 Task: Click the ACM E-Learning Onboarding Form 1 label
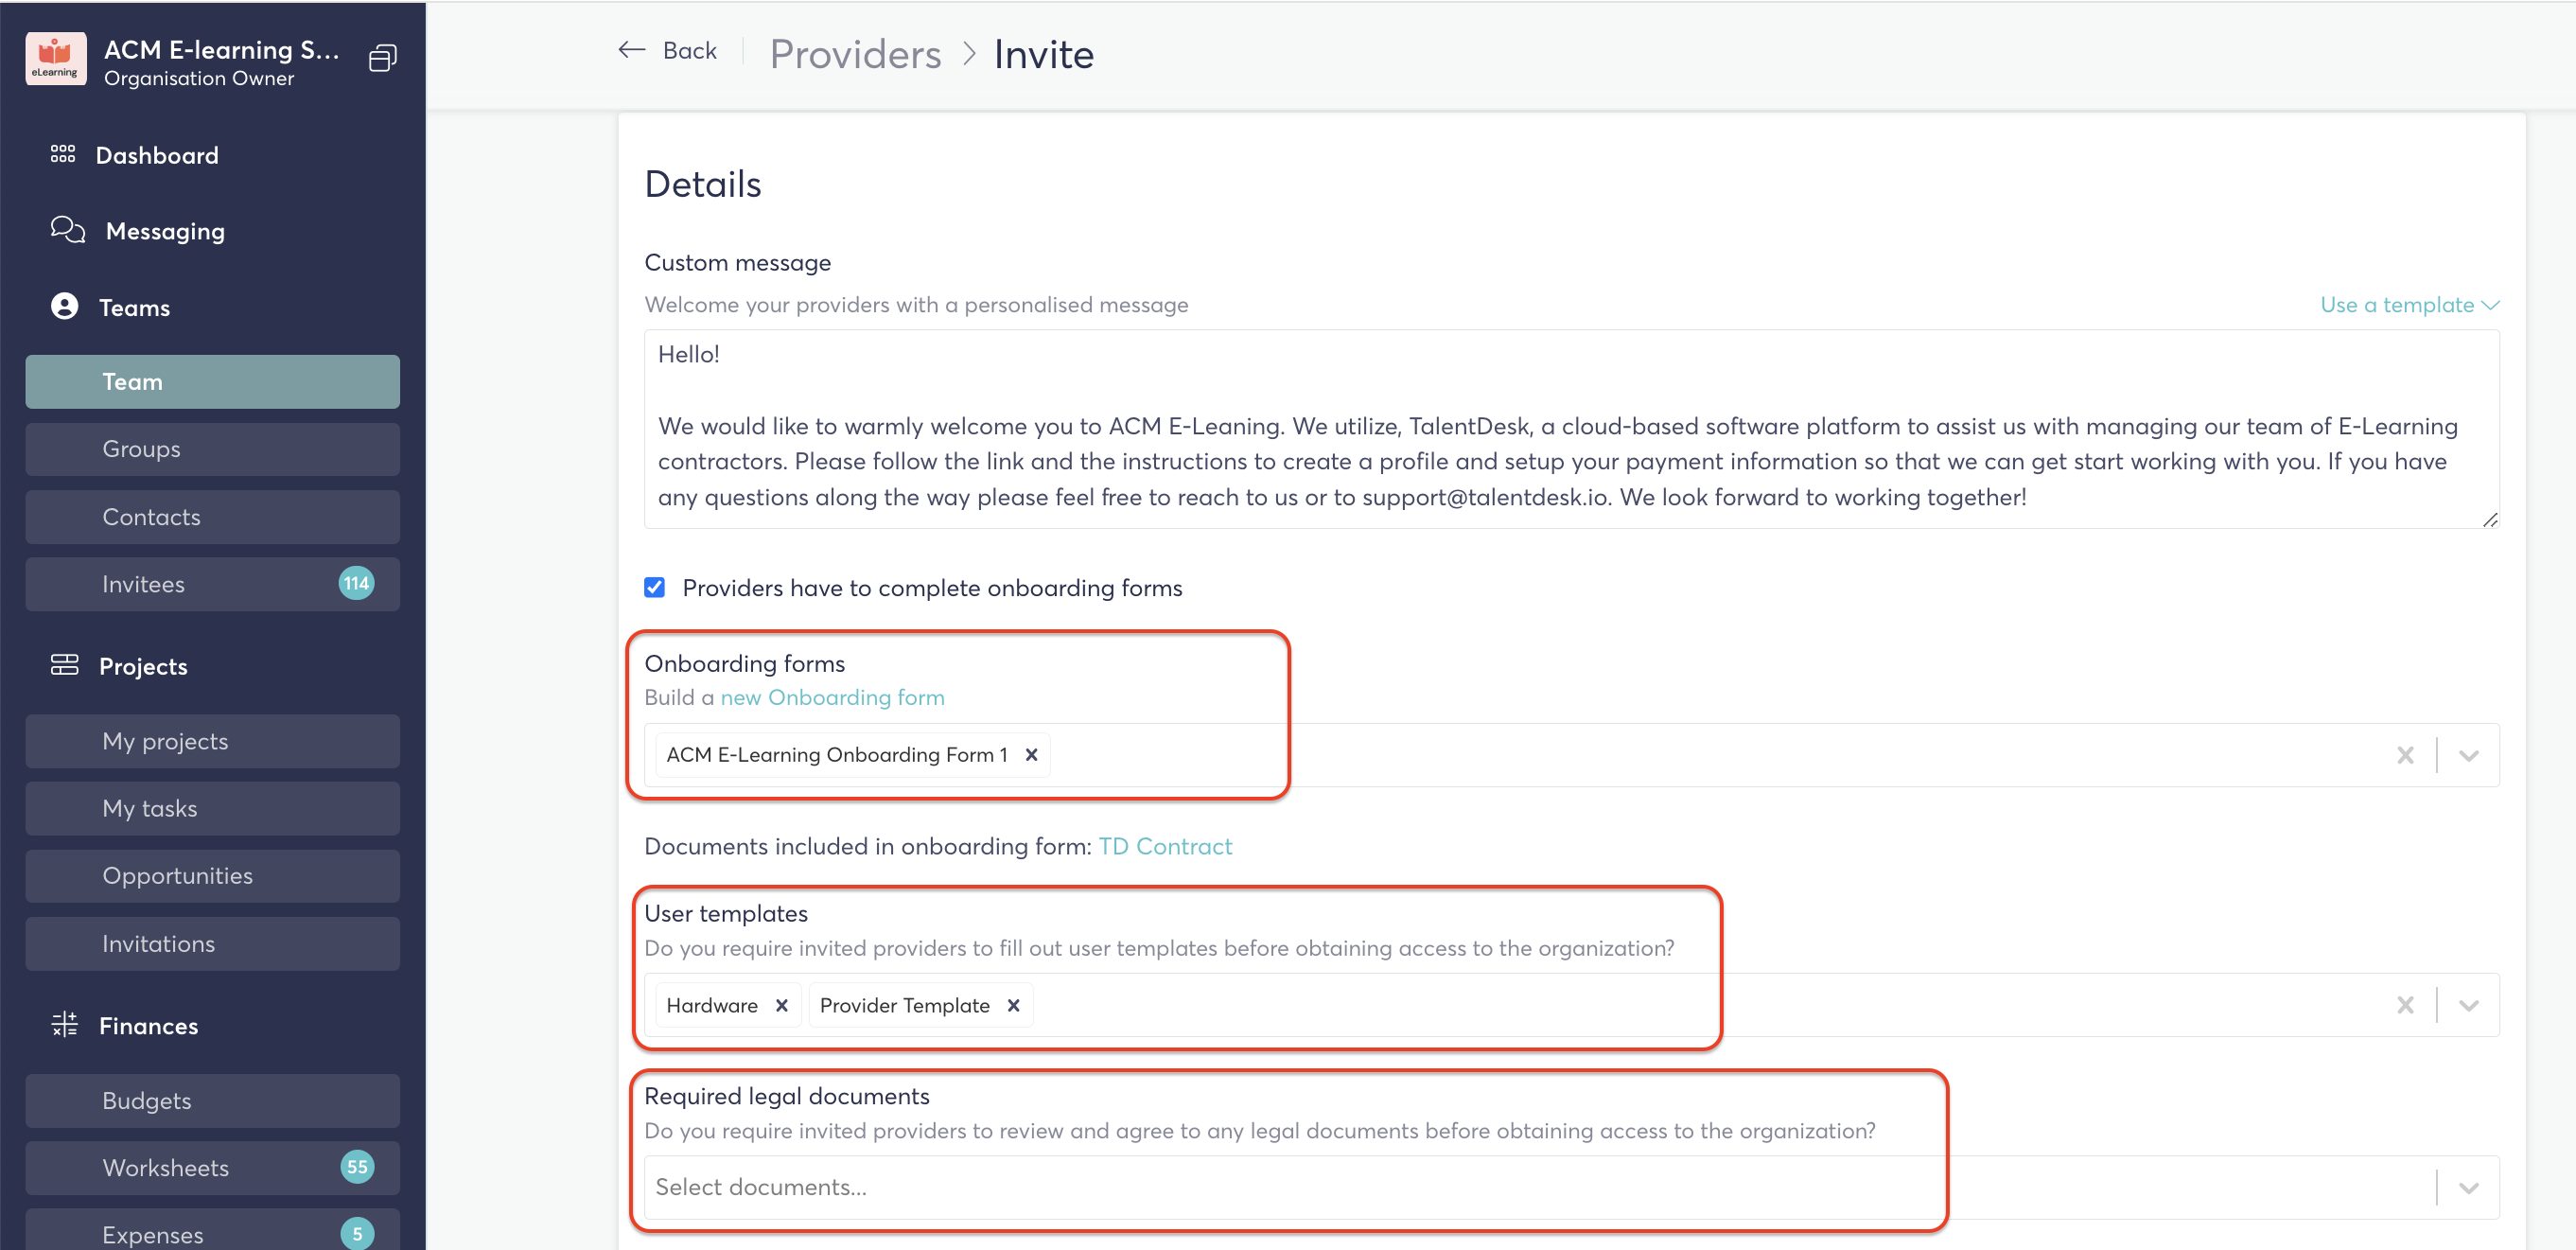click(836, 755)
